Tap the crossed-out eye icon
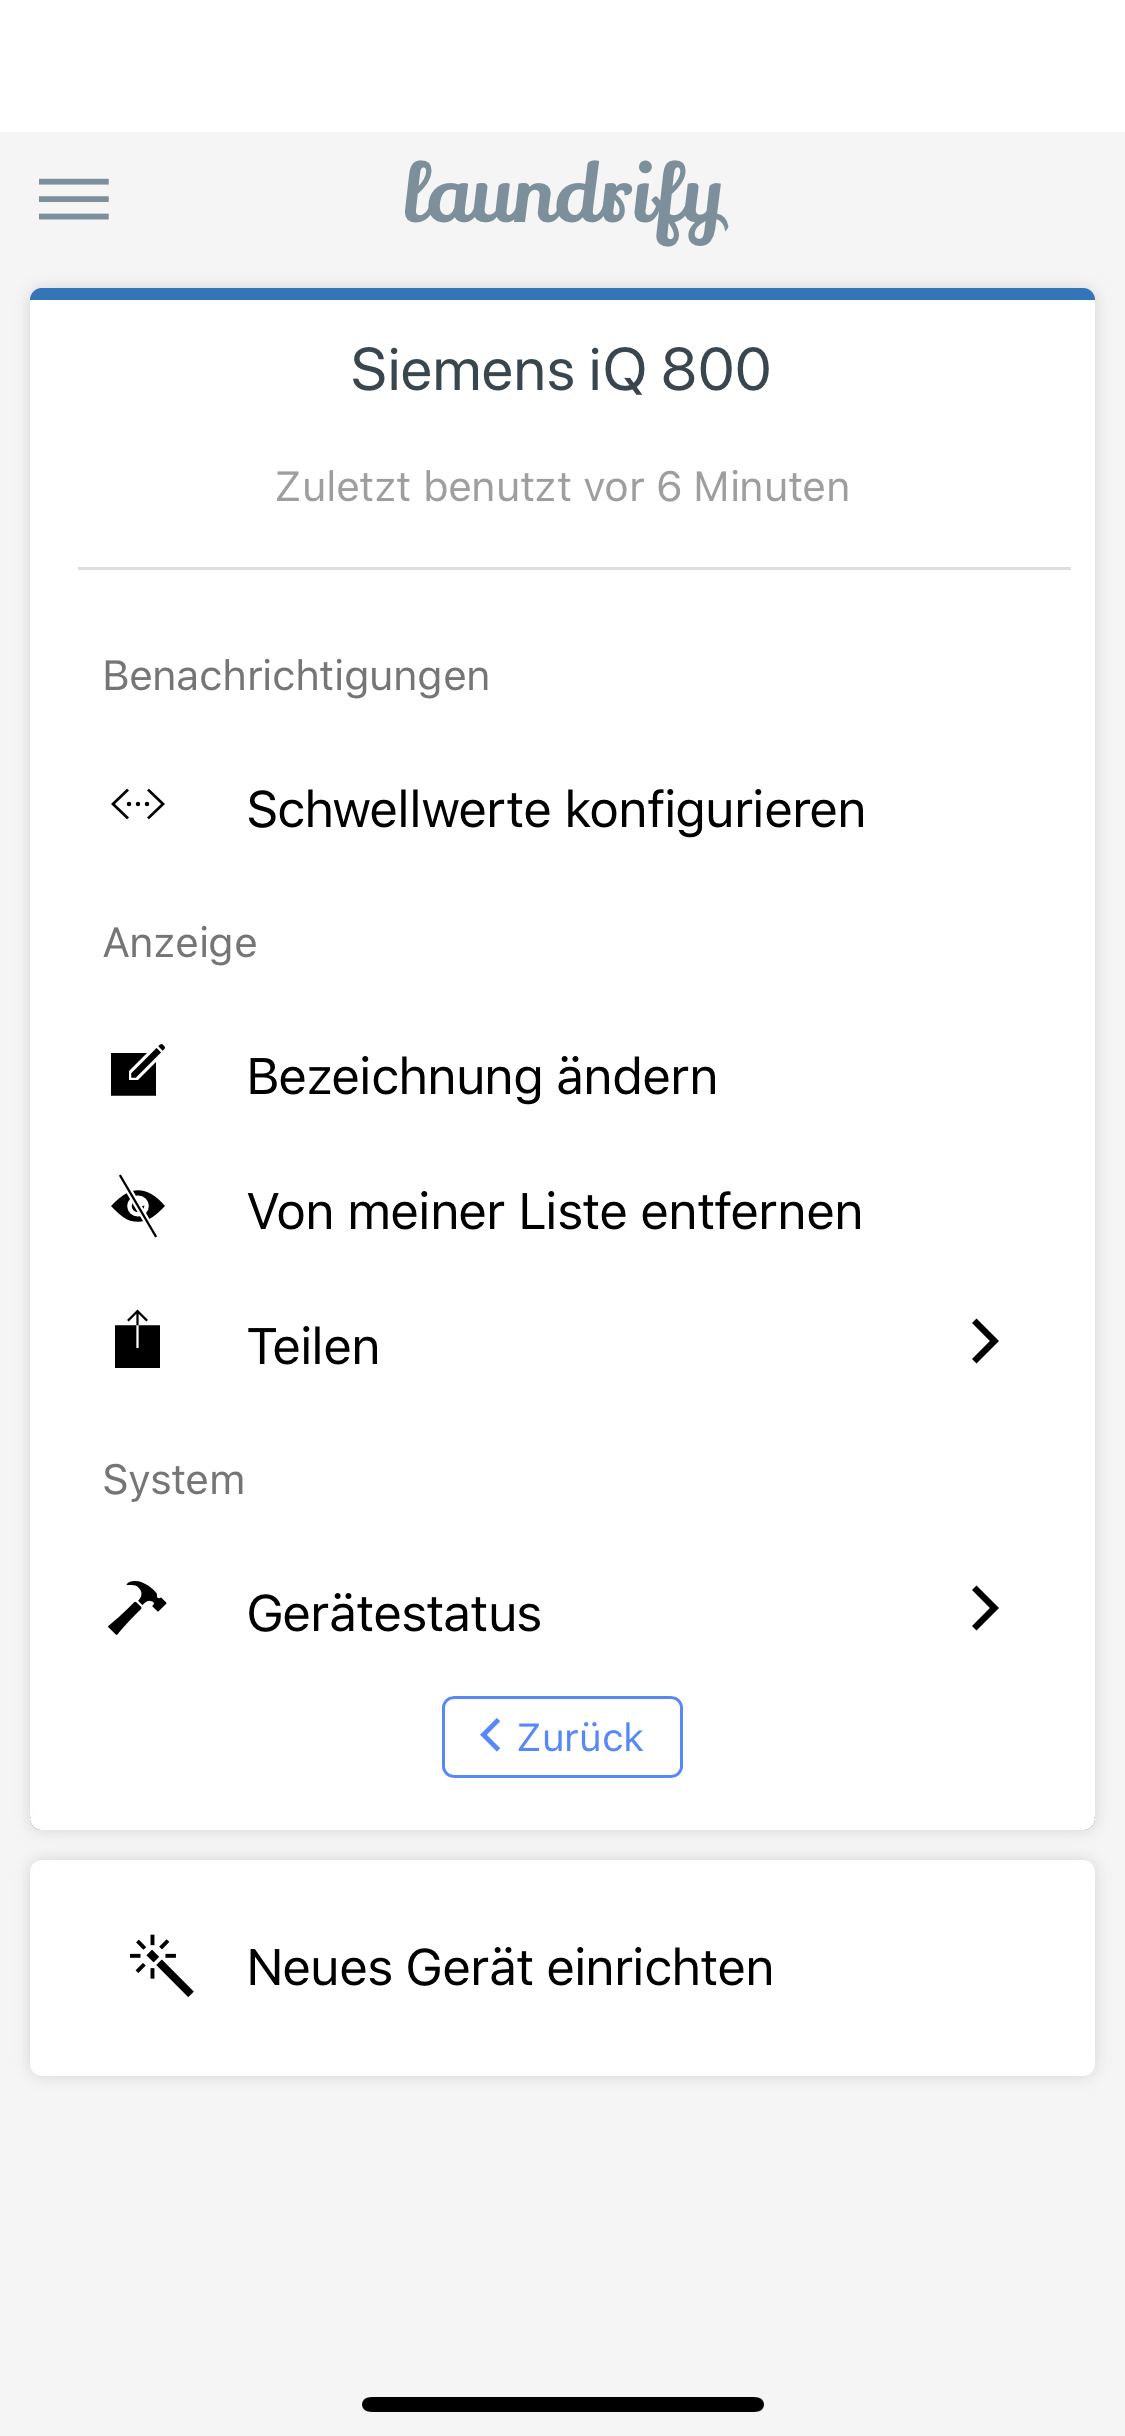Screen dimensions: 1125x2436 (138, 1206)
